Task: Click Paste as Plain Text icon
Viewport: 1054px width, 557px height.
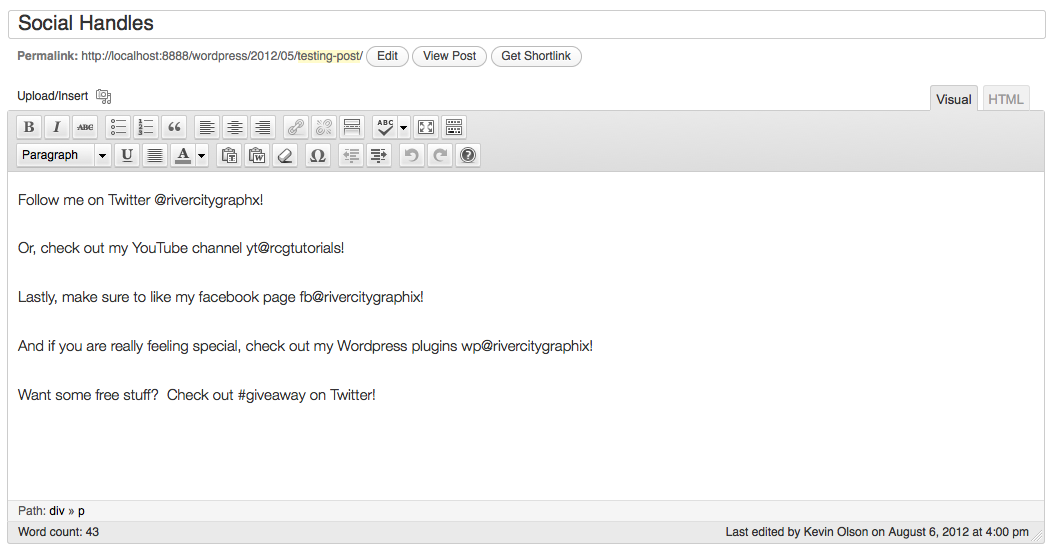Action: tap(229, 155)
